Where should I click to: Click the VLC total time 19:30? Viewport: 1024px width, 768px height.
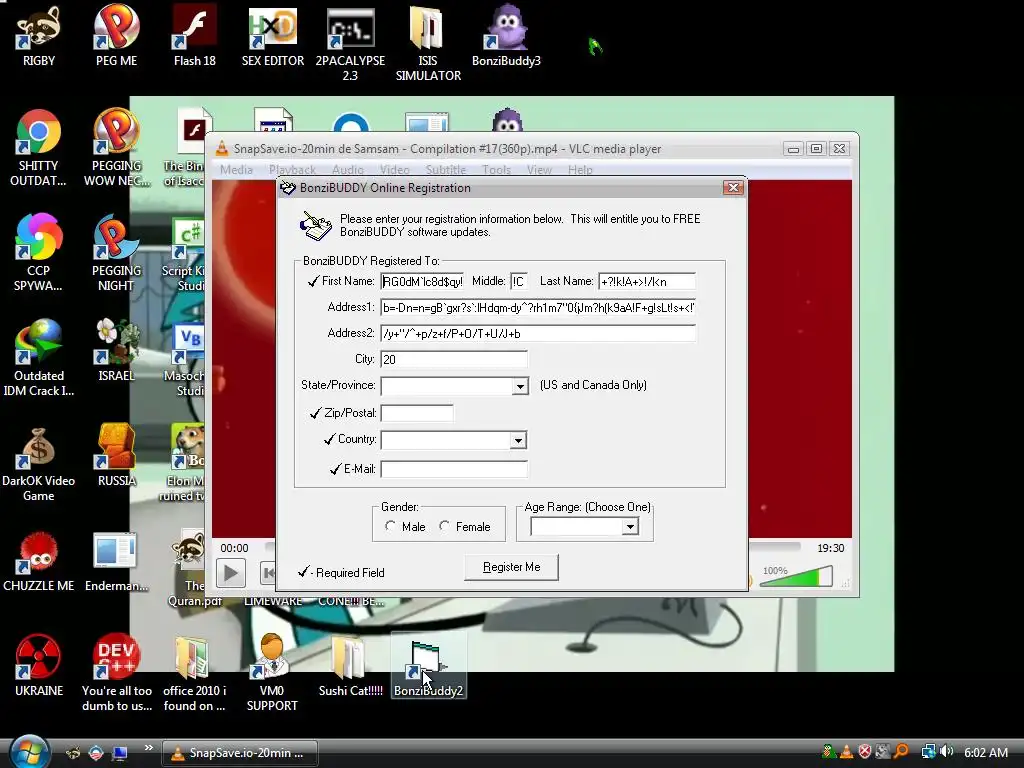831,548
